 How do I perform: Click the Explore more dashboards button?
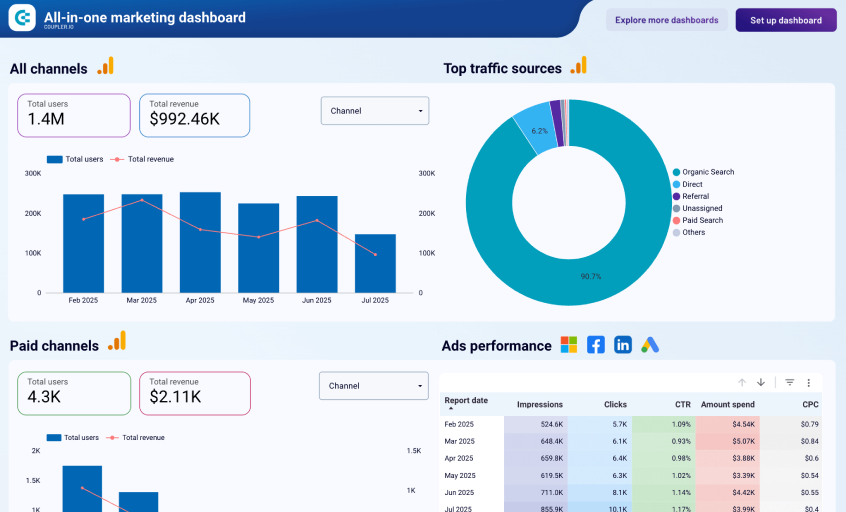coord(666,20)
